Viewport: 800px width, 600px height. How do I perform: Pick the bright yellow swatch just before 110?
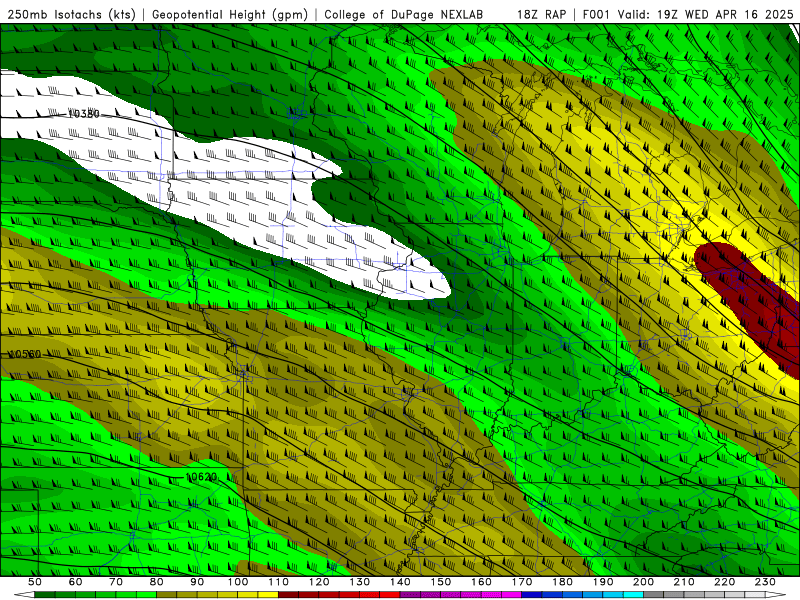click(268, 595)
